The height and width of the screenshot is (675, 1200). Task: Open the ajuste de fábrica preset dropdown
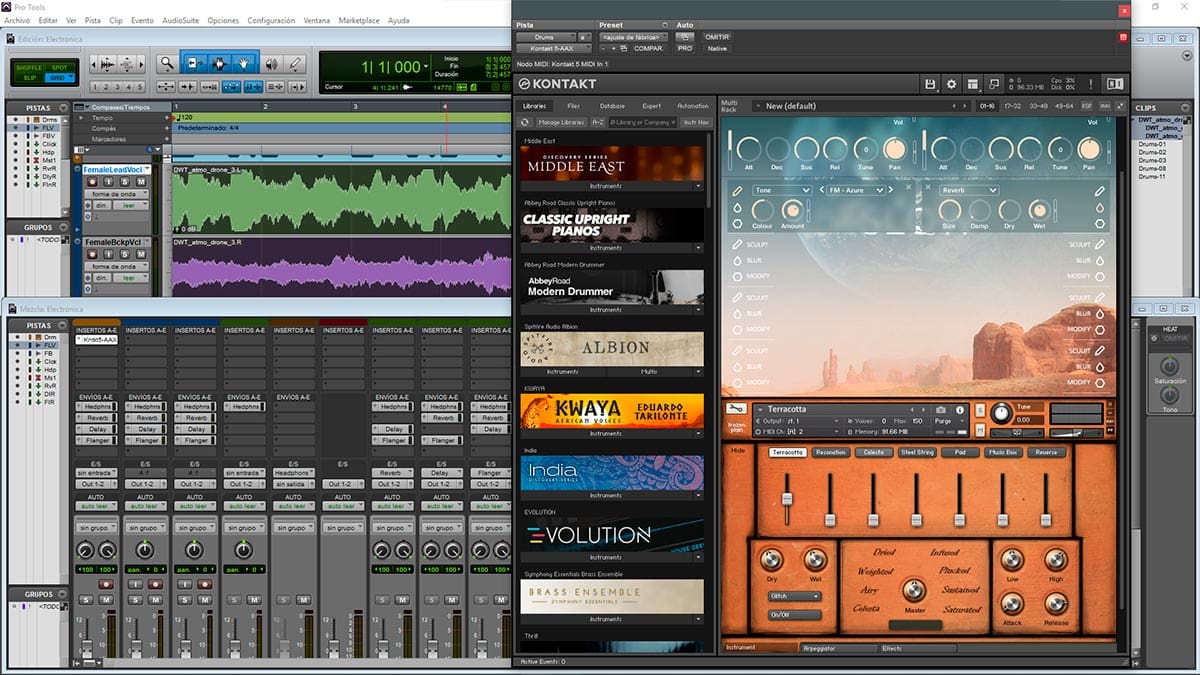(633, 37)
